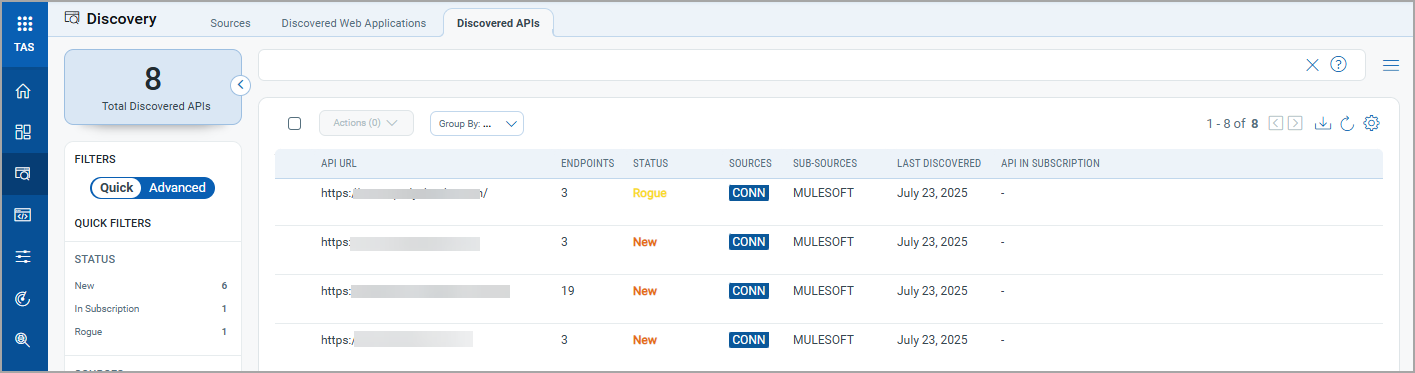Select the Discovery icon in sidebar

(24, 174)
